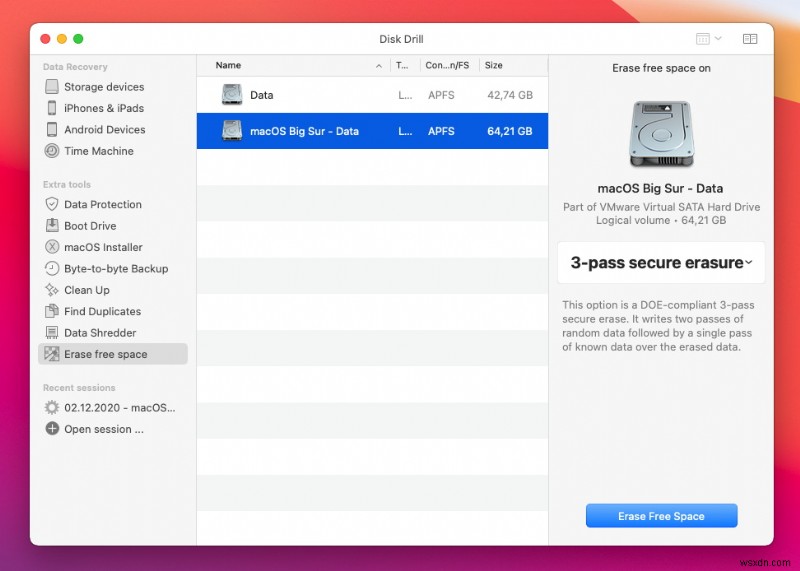800x571 pixels.
Task: Open recent session gear icon 02.12.2020
Action: pos(52,408)
